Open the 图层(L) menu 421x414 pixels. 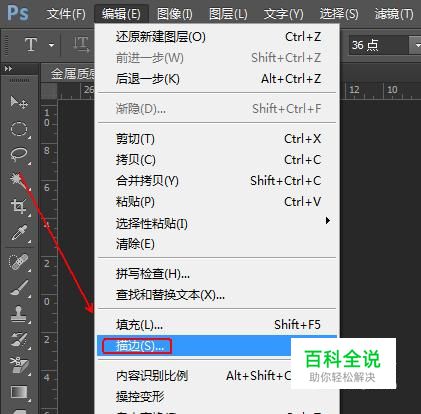point(228,14)
